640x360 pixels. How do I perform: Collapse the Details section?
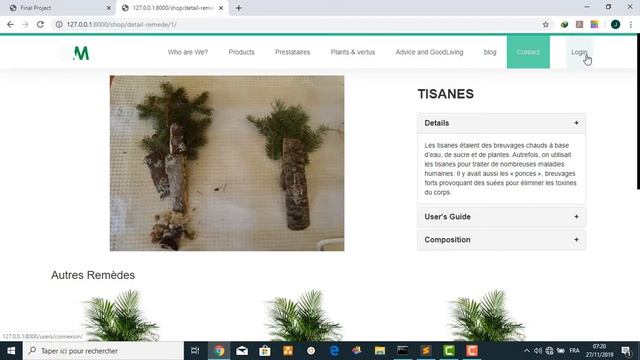pyautogui.click(x=501, y=123)
